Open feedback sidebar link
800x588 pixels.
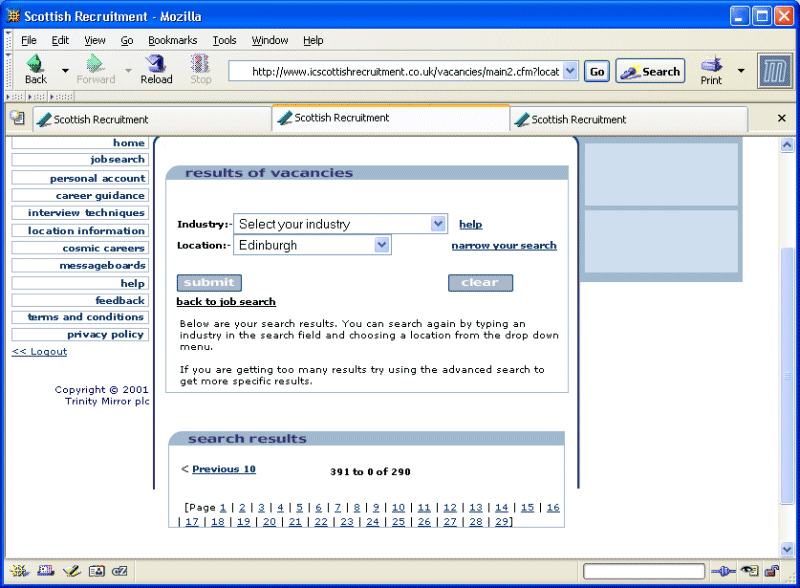(80, 301)
